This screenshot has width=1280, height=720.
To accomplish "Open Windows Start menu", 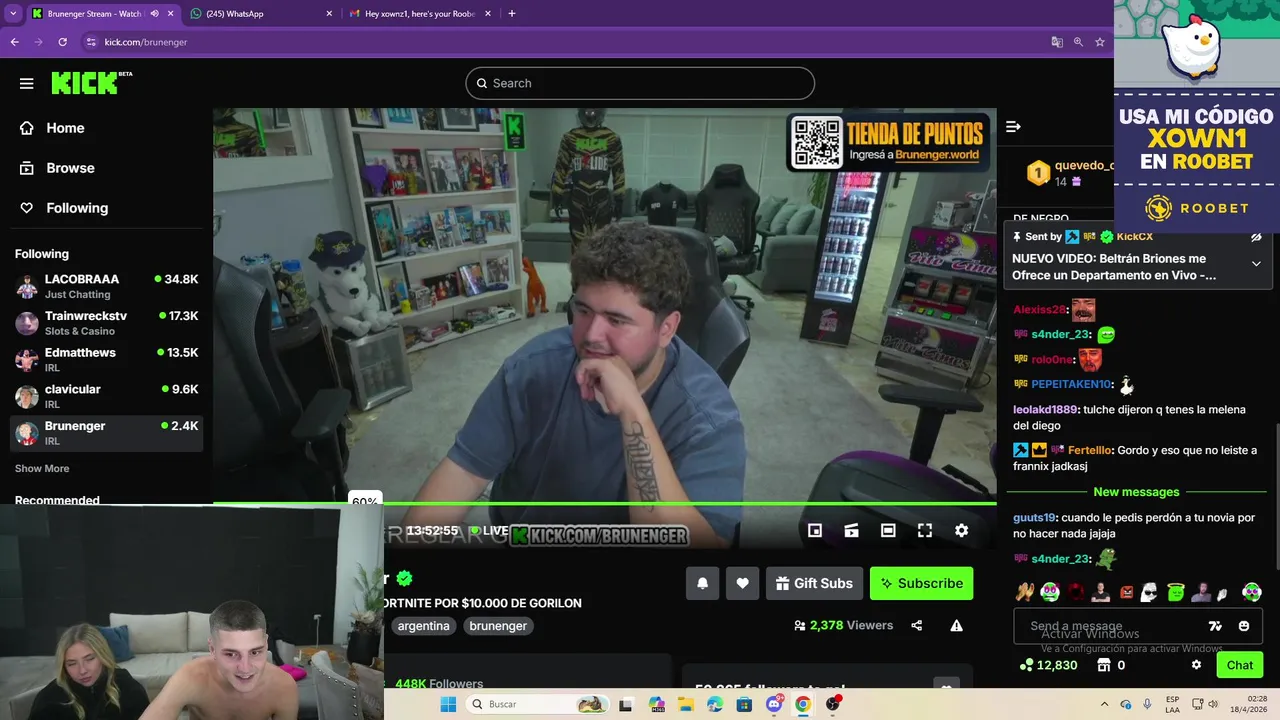I will [x=448, y=704].
